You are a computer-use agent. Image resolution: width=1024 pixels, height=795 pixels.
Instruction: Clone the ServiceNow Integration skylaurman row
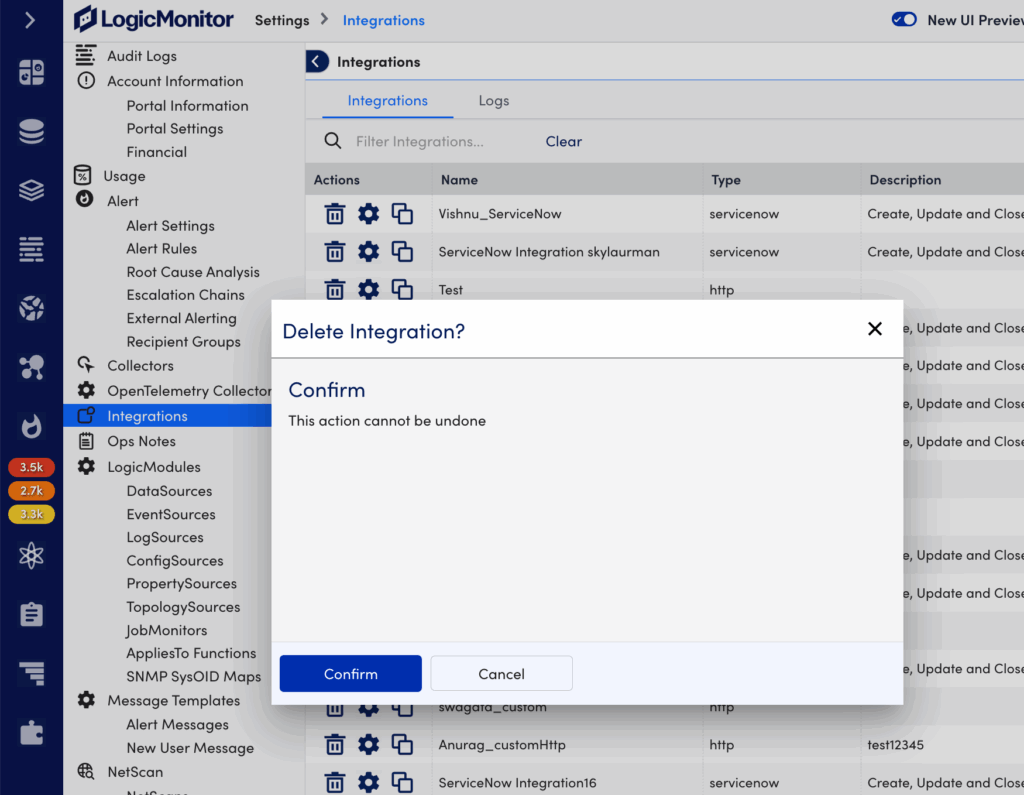click(x=402, y=252)
